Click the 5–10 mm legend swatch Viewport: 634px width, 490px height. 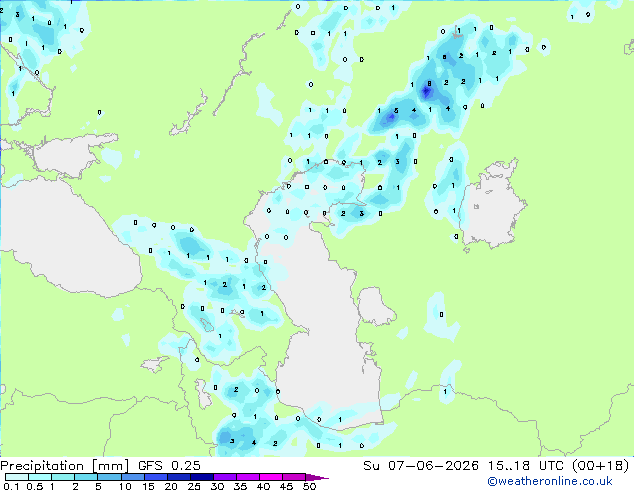tap(109, 477)
